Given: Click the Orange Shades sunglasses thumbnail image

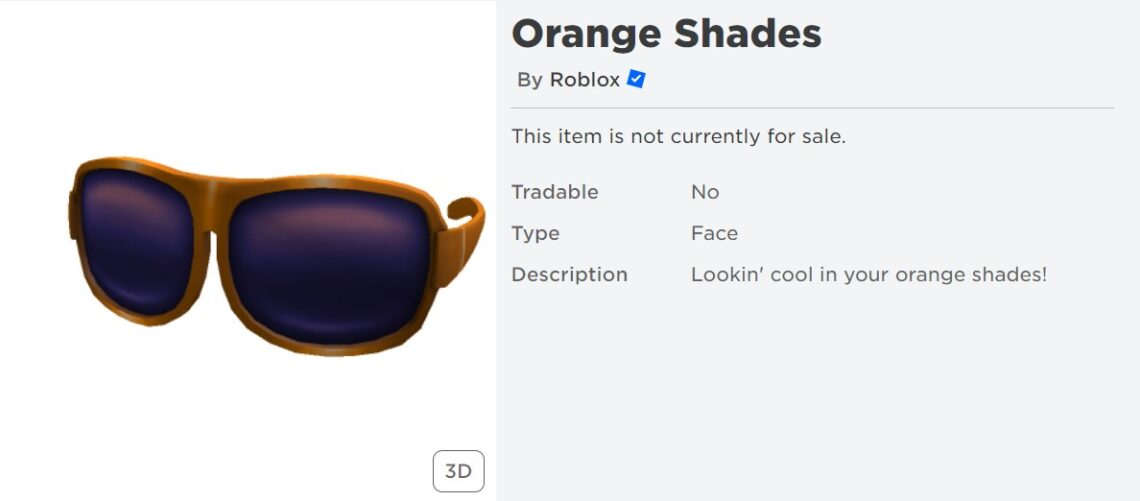Looking at the screenshot, I should pyautogui.click(x=276, y=256).
